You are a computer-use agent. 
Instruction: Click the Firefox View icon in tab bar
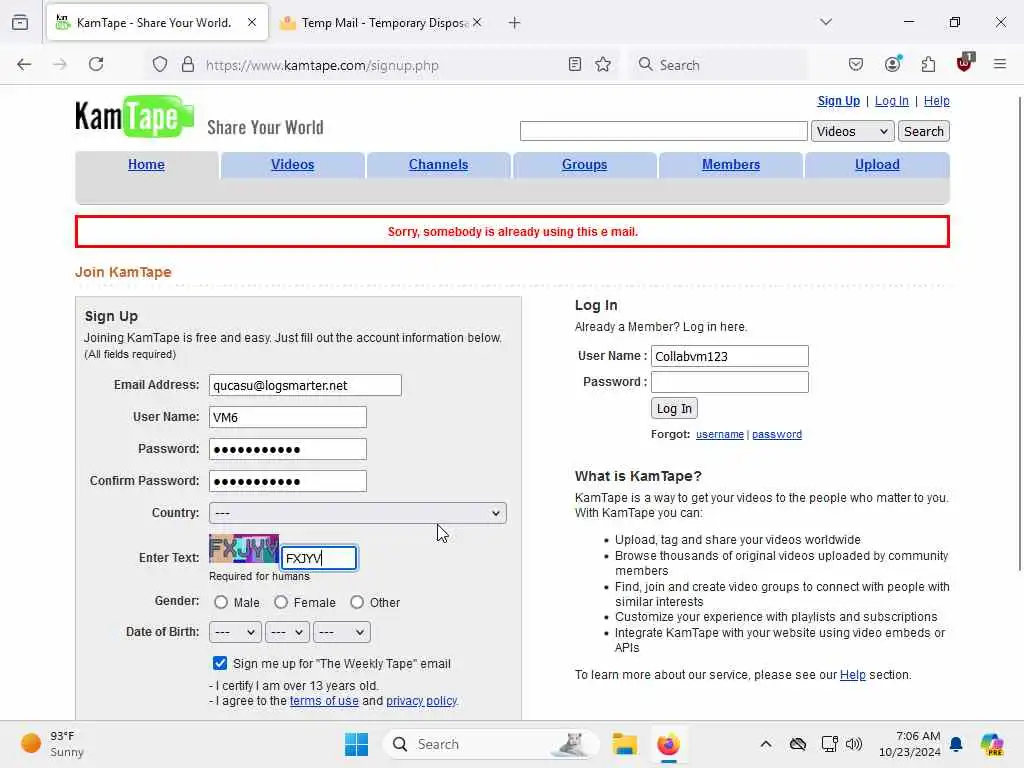point(20,22)
